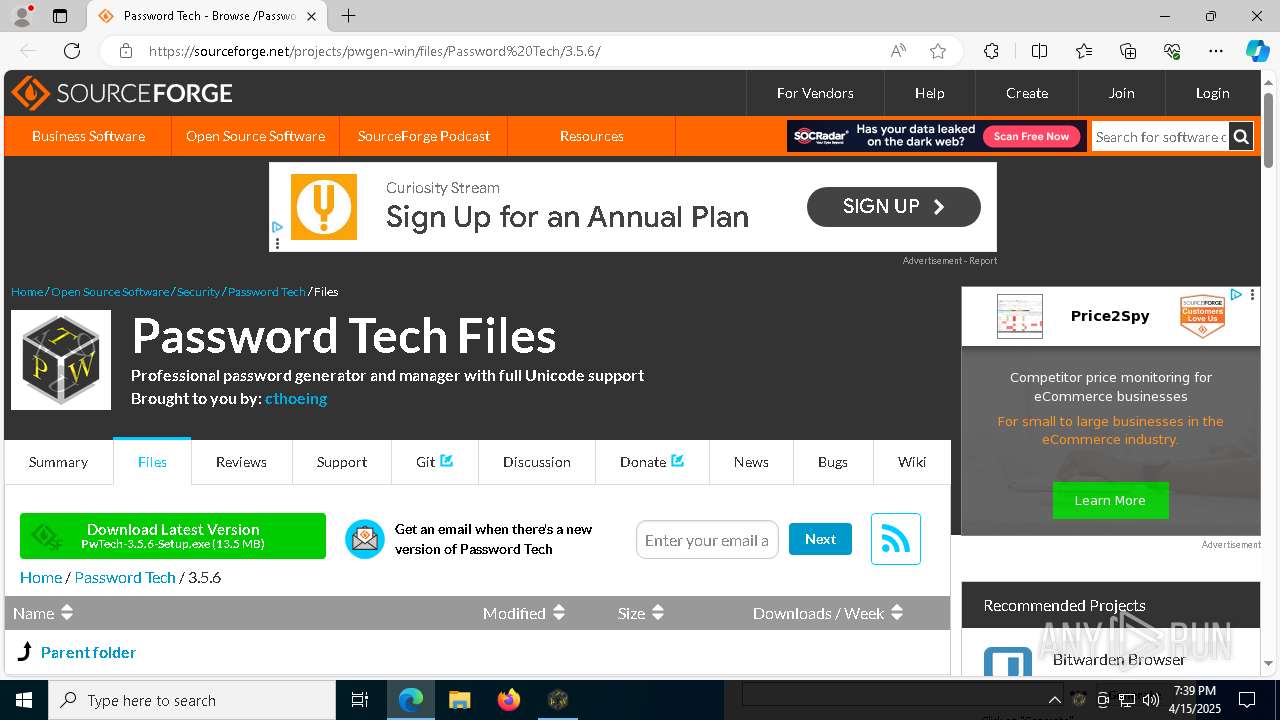Sort files by Name
This screenshot has height=720, width=1280.
(43, 613)
